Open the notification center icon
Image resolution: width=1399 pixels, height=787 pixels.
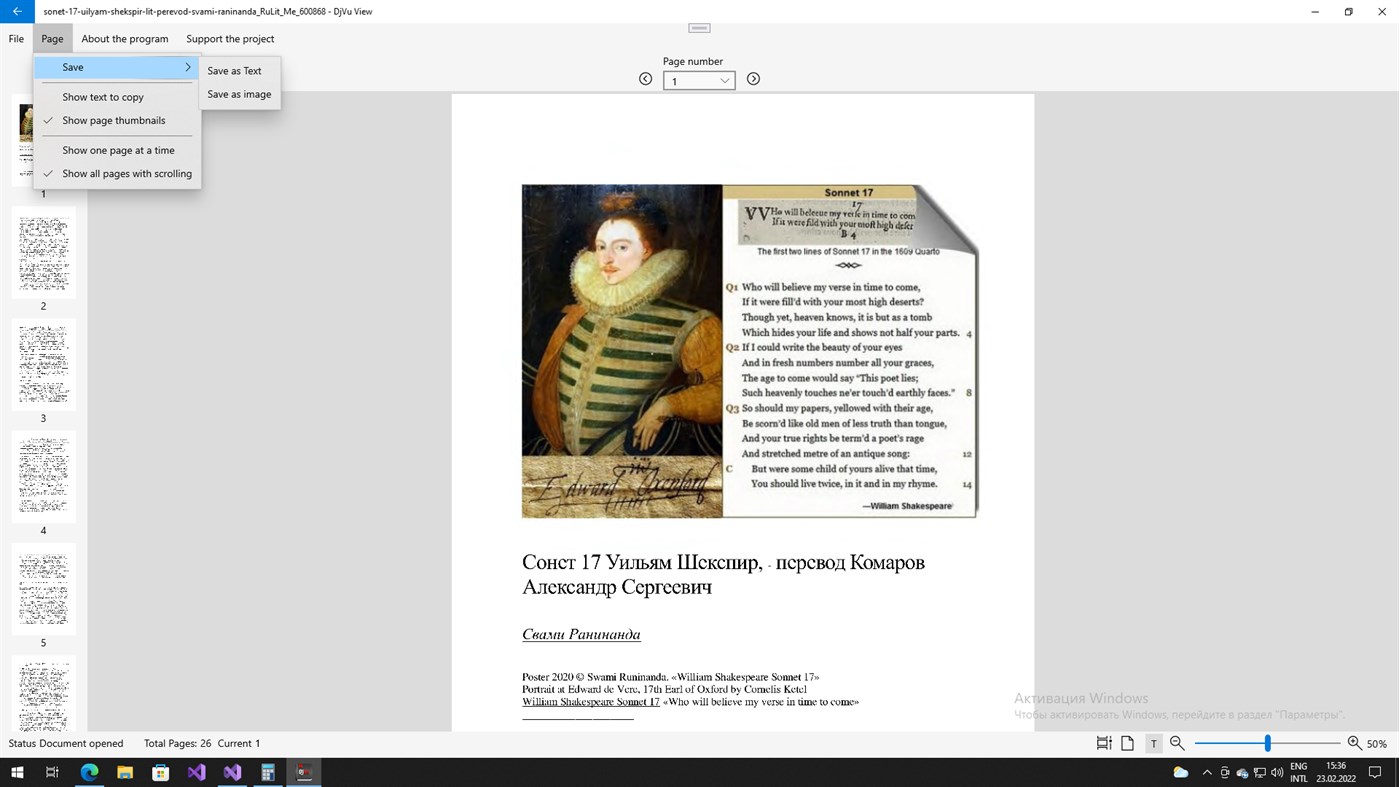[1375, 772]
